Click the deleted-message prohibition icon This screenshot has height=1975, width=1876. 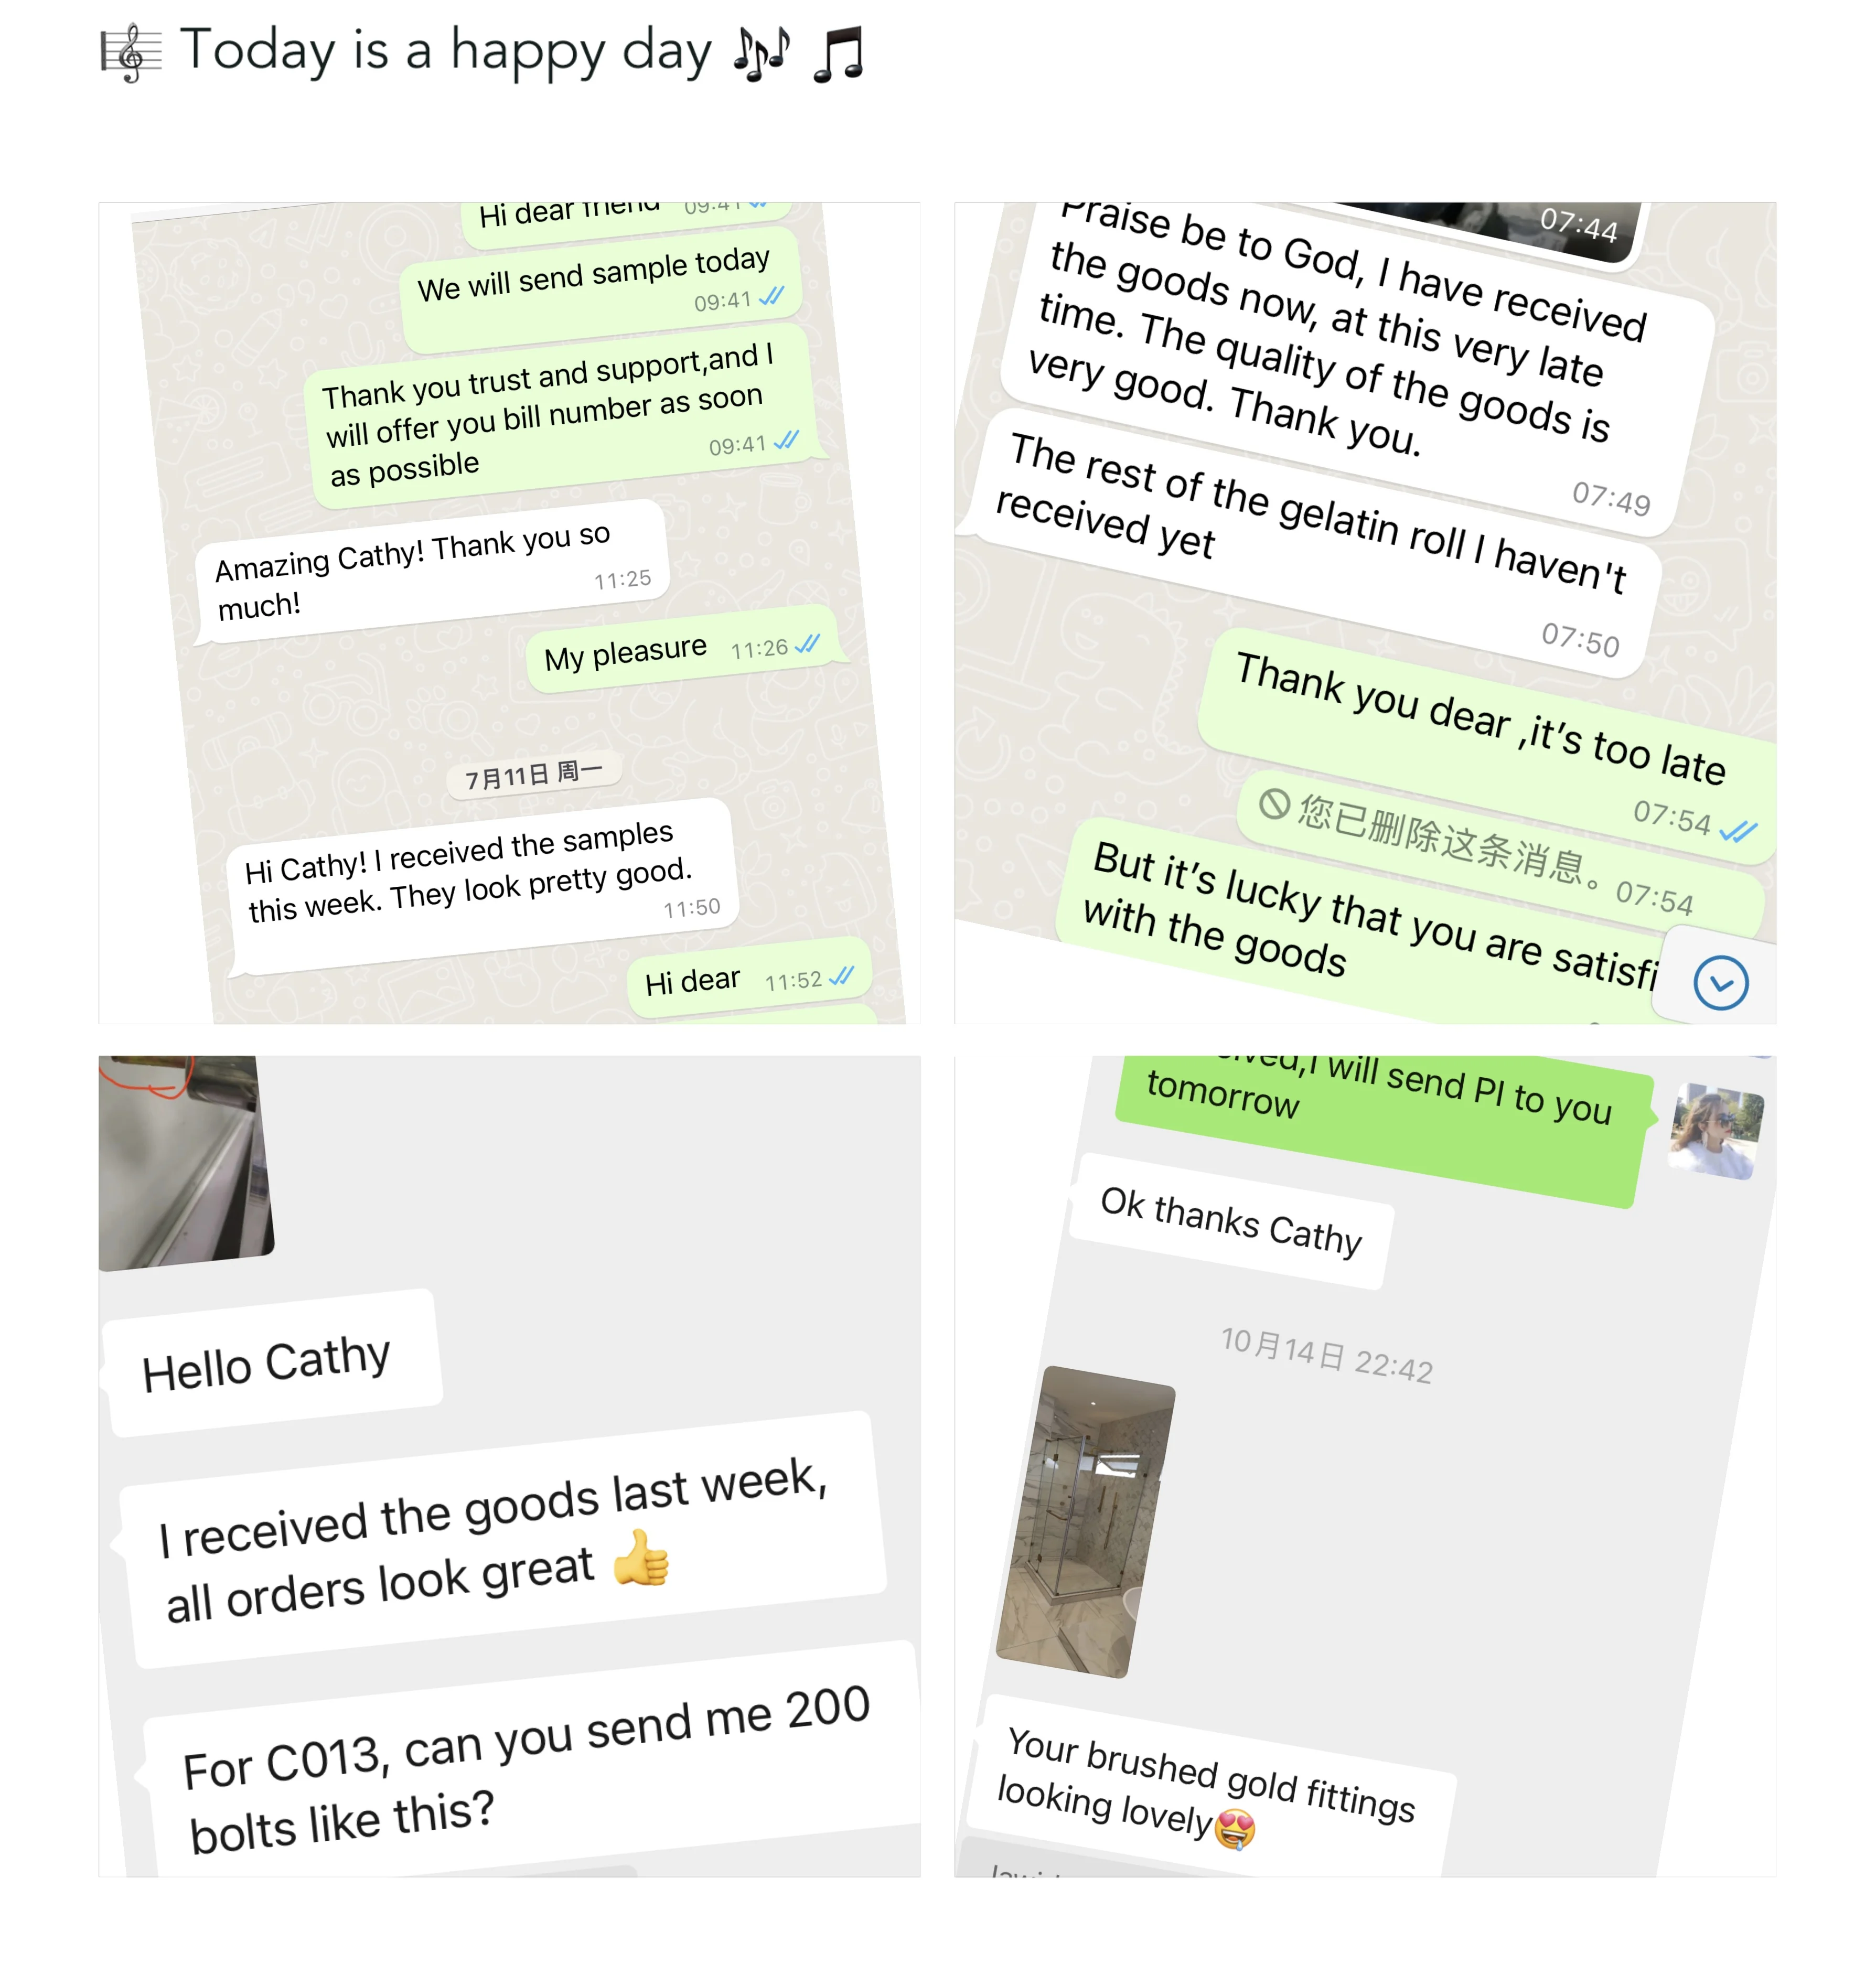pos(1273,803)
